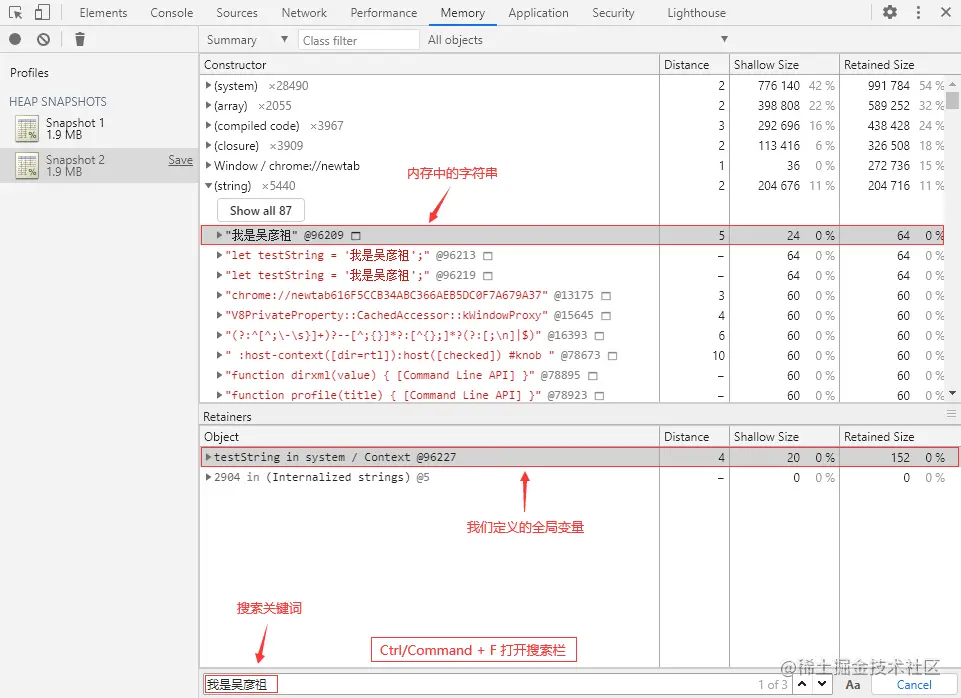Click the constructor list vertical scrollbar thumb
961x698 pixels.
(952, 100)
